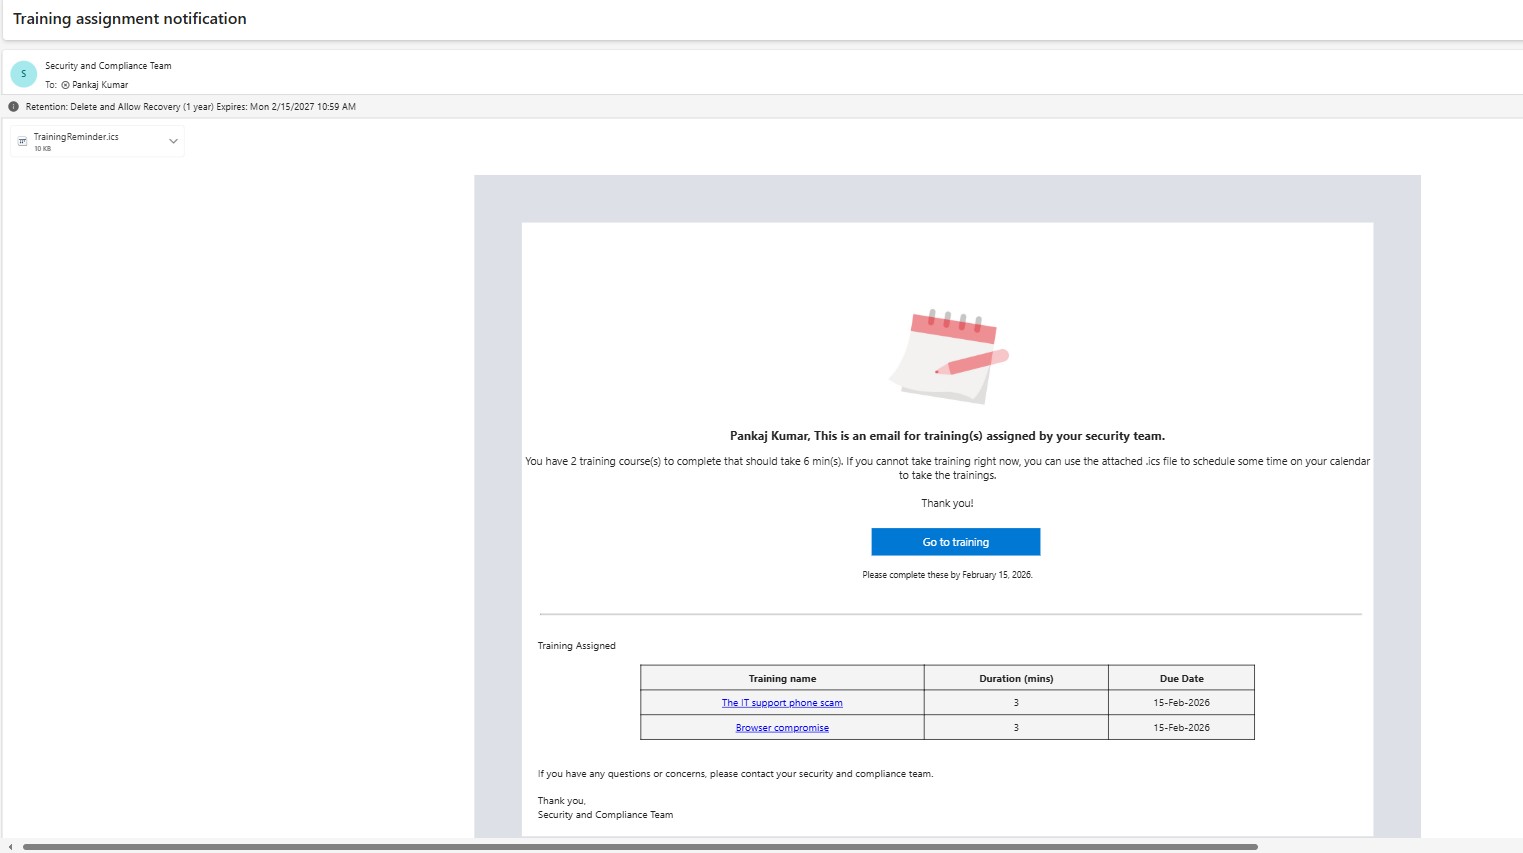
Task: Expand the TrainingReminder.ics attachment dropdown
Action: [173, 142]
